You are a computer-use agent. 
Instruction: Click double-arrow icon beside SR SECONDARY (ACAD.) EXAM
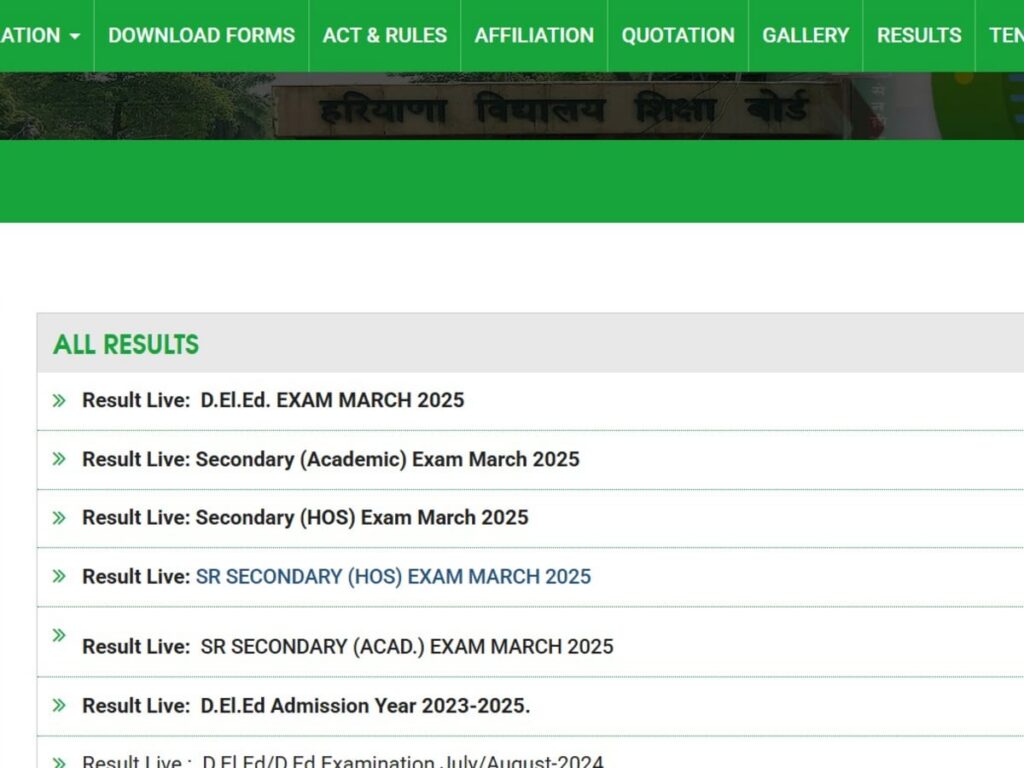tap(59, 635)
